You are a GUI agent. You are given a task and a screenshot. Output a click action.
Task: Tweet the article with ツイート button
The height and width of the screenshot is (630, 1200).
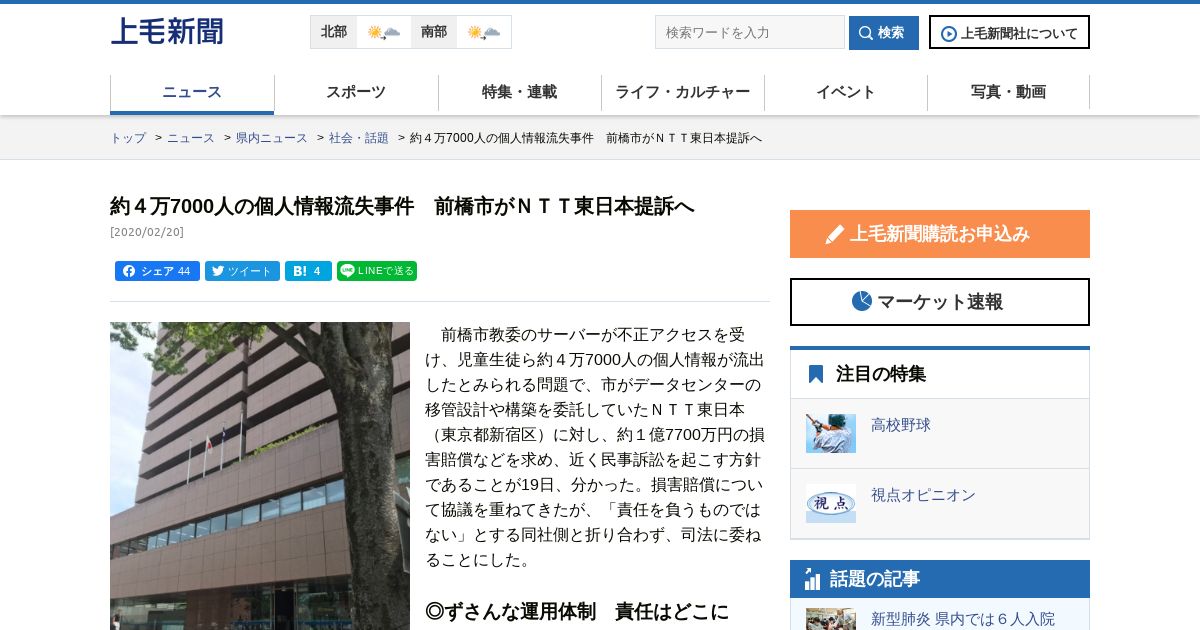click(x=242, y=271)
